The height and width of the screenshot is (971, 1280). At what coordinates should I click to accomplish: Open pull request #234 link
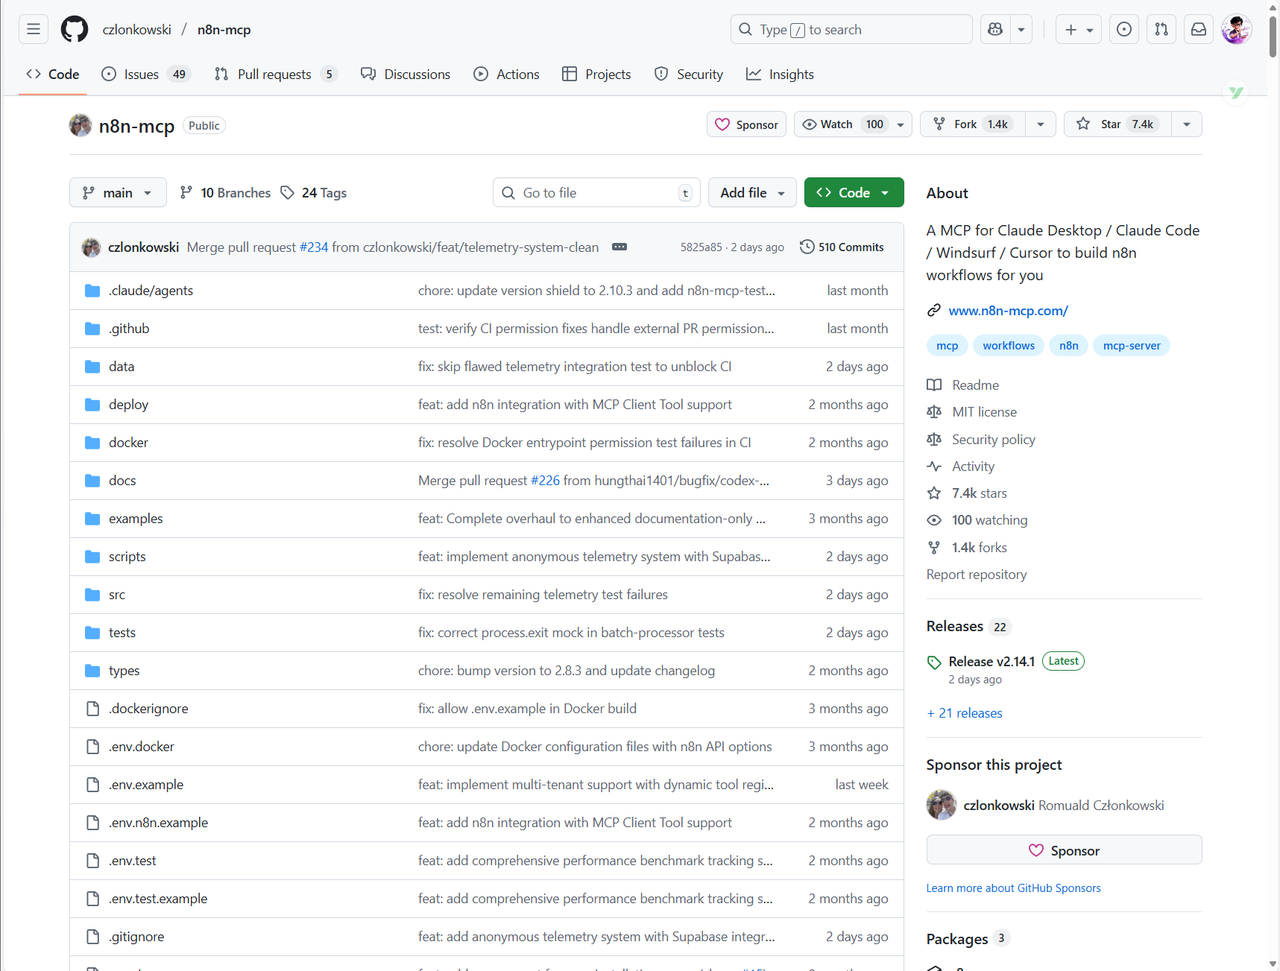click(x=314, y=247)
